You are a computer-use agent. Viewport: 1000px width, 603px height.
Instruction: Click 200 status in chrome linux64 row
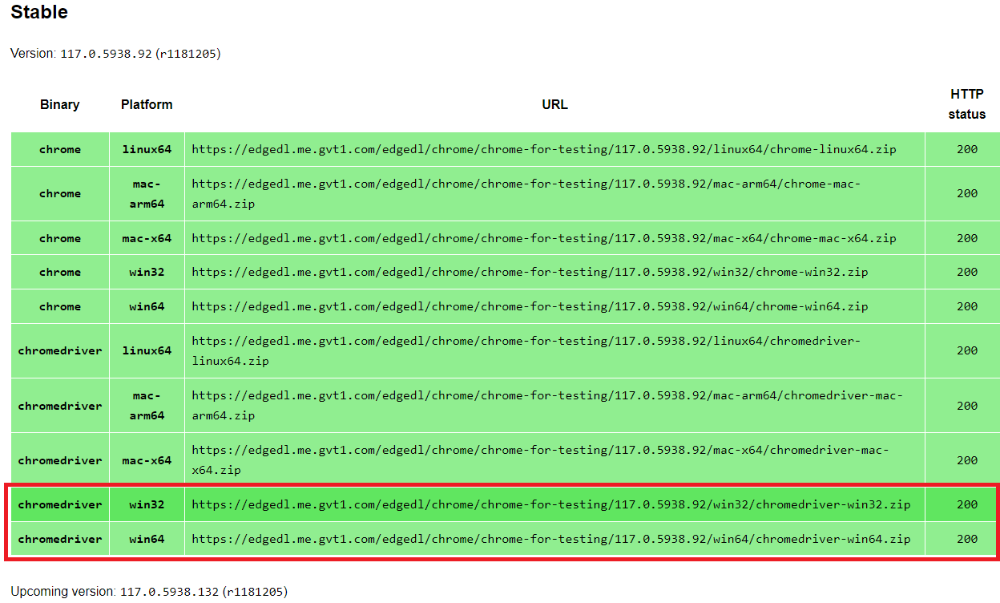(967, 149)
